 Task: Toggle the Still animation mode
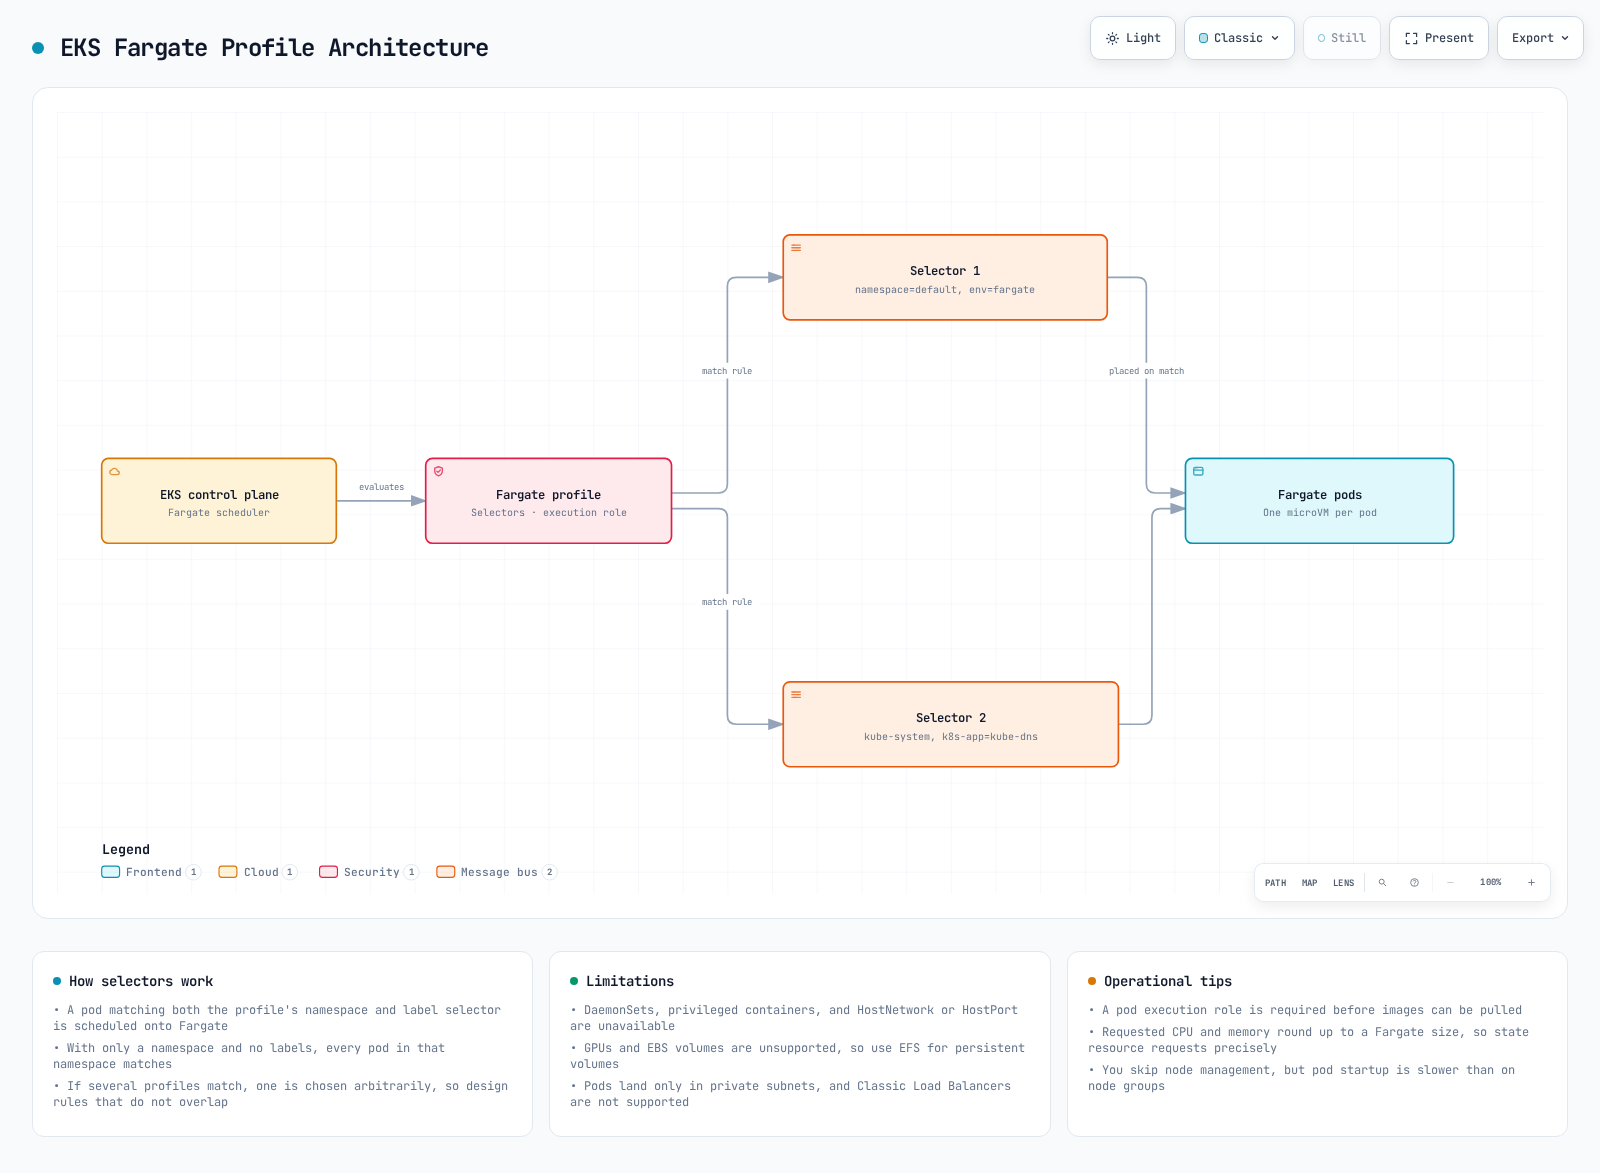pyautogui.click(x=1342, y=38)
